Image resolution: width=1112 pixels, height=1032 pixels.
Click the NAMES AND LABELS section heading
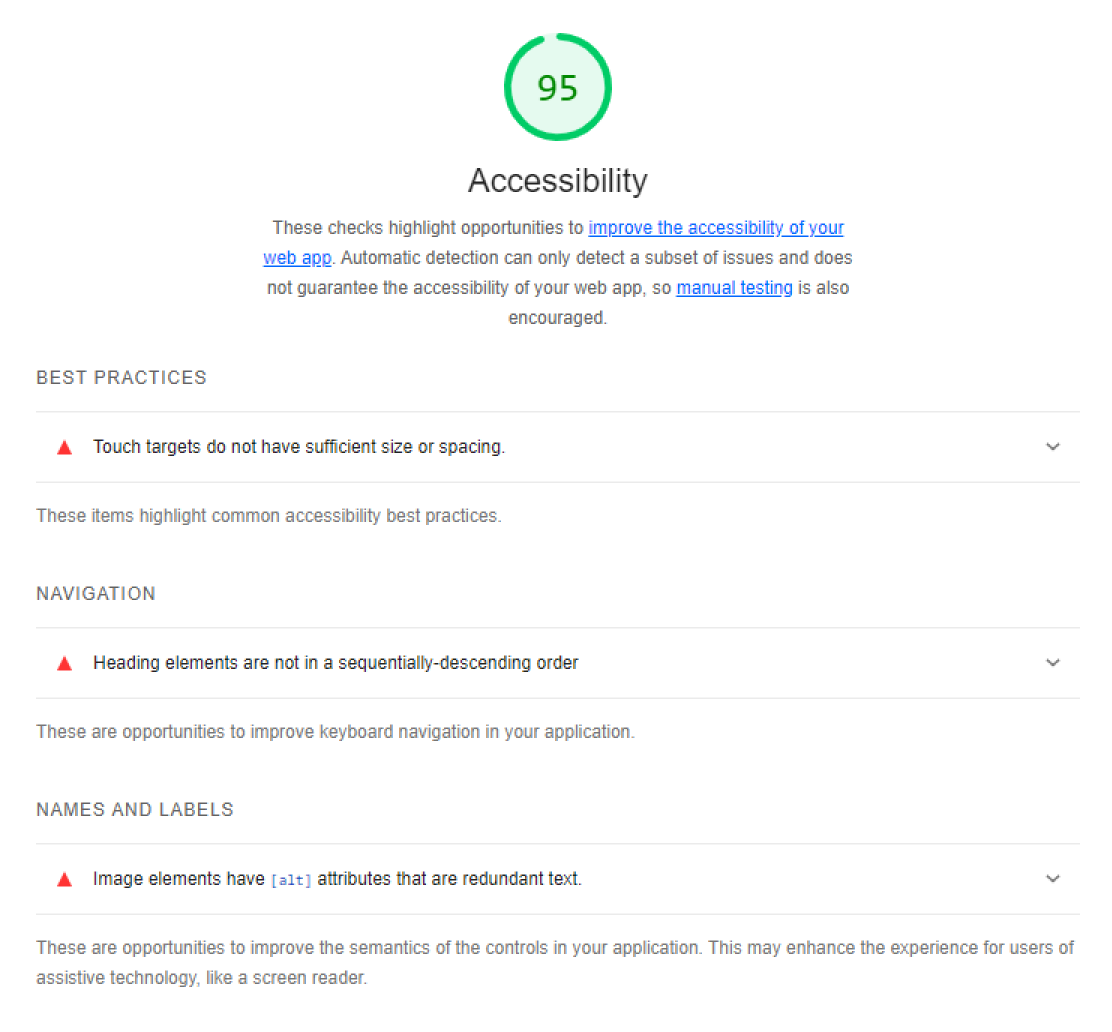135,810
